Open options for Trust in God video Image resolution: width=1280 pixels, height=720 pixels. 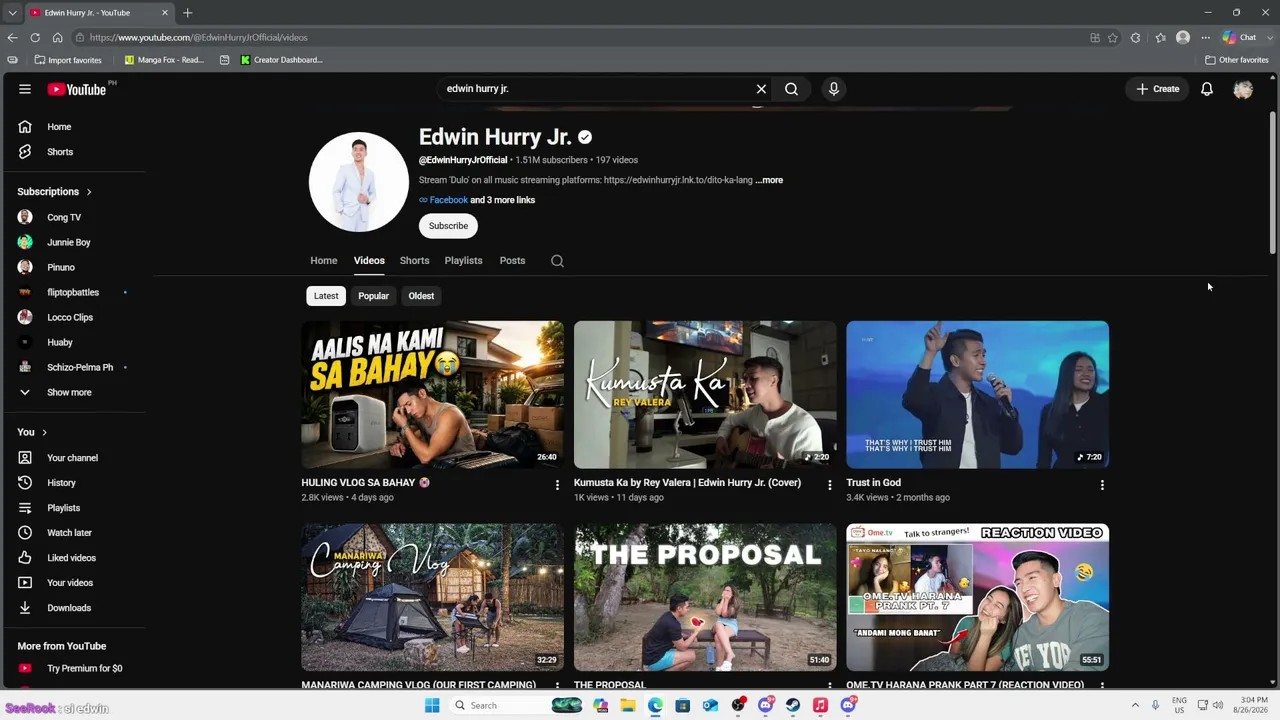[x=1102, y=485]
